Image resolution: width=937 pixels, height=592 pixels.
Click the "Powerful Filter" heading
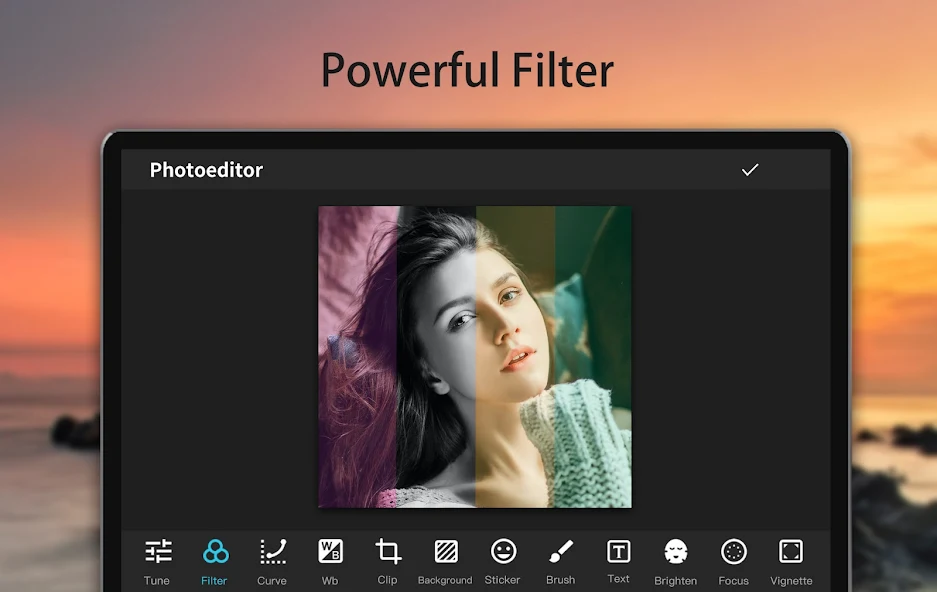[467, 71]
